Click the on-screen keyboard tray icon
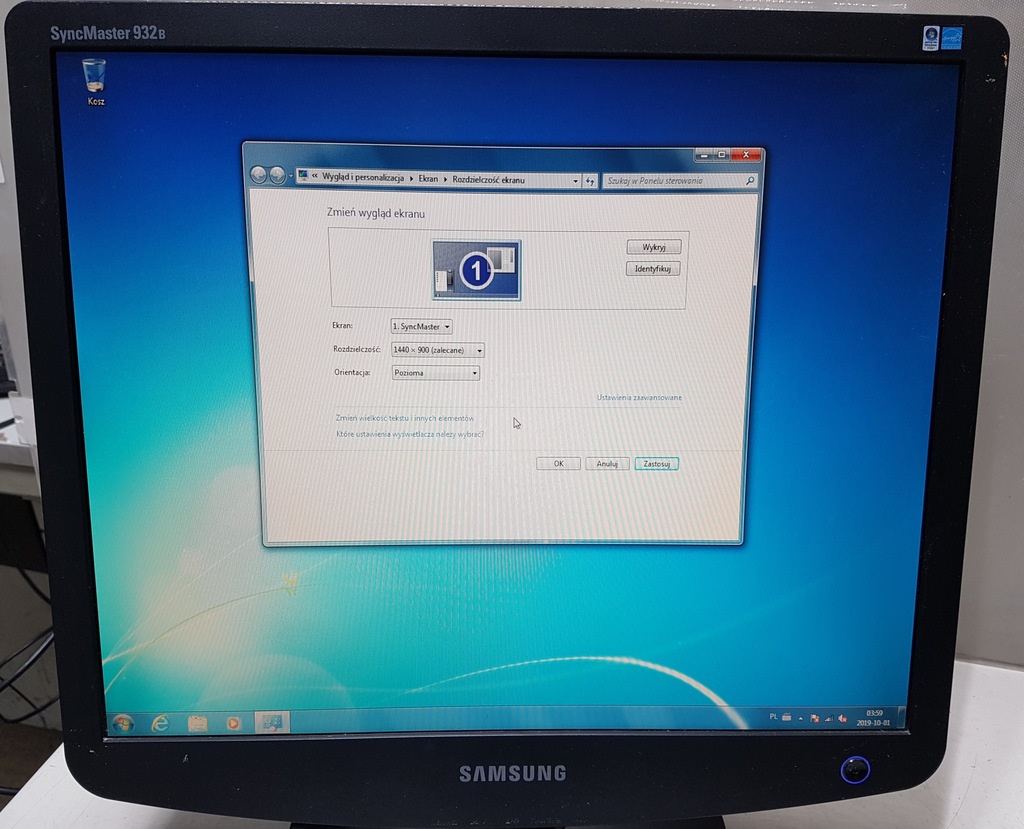The image size is (1024, 829). pos(787,717)
